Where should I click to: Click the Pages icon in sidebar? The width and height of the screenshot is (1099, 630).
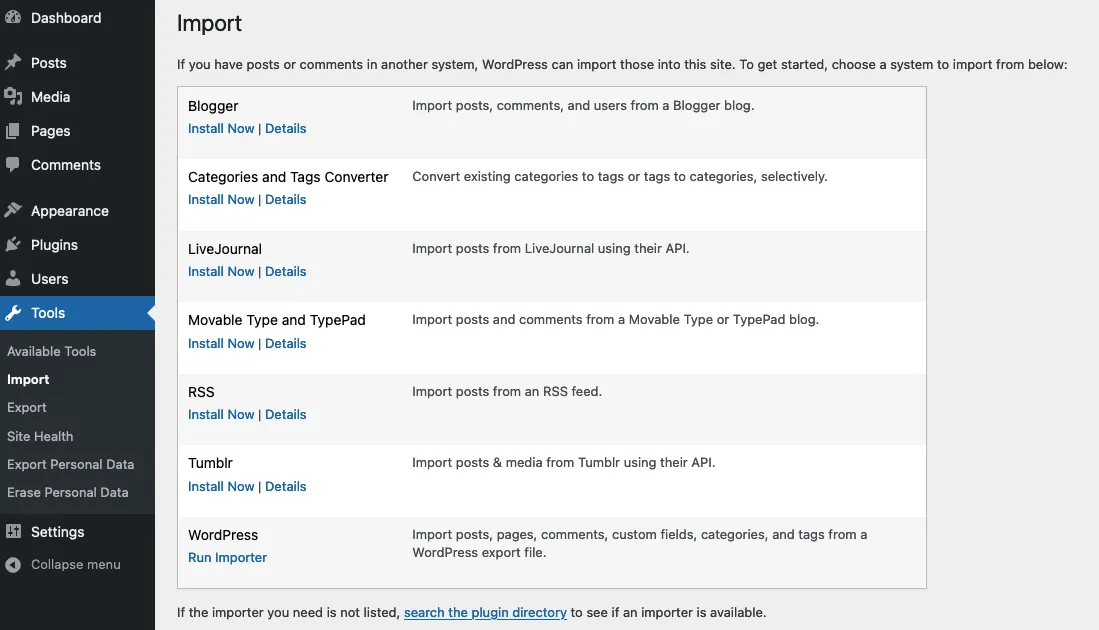pyautogui.click(x=13, y=130)
